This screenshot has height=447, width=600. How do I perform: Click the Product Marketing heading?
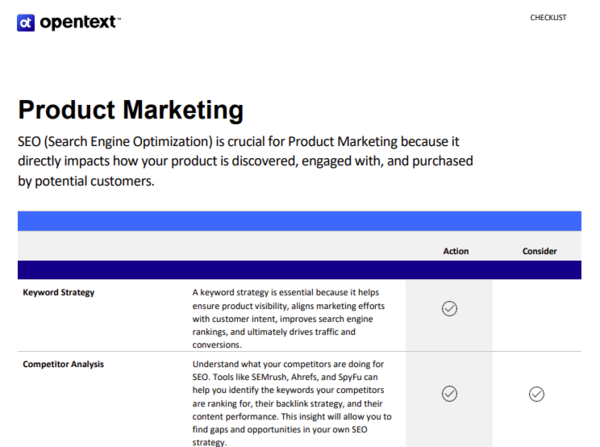tap(130, 109)
